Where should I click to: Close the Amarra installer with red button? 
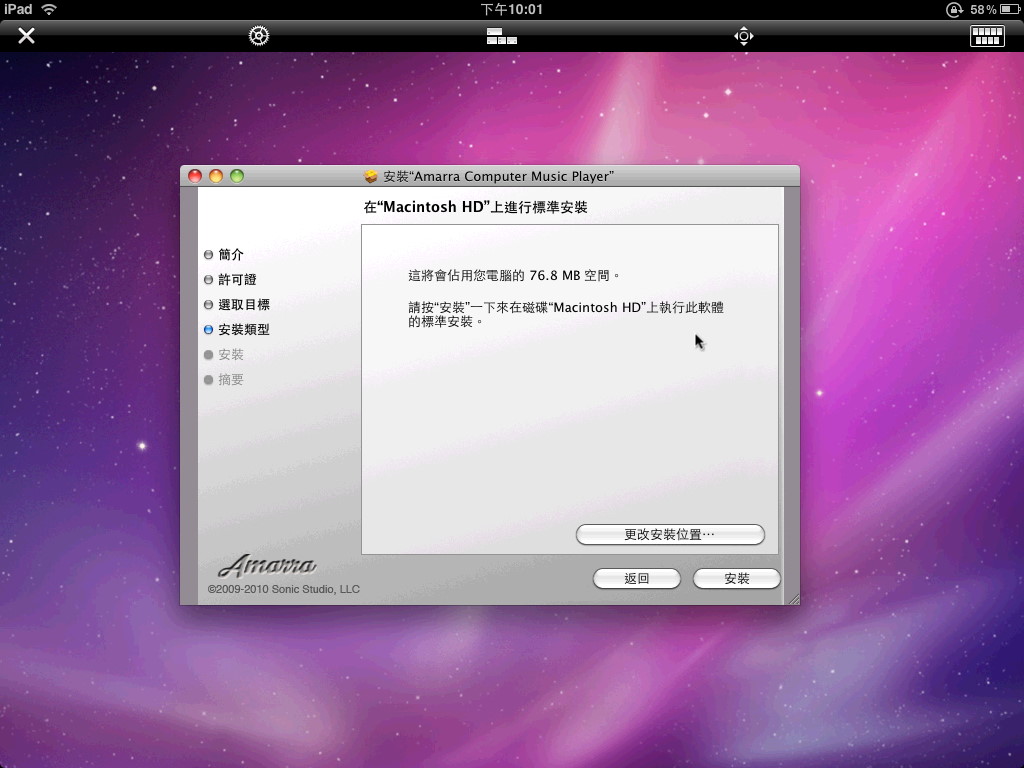tap(195, 176)
